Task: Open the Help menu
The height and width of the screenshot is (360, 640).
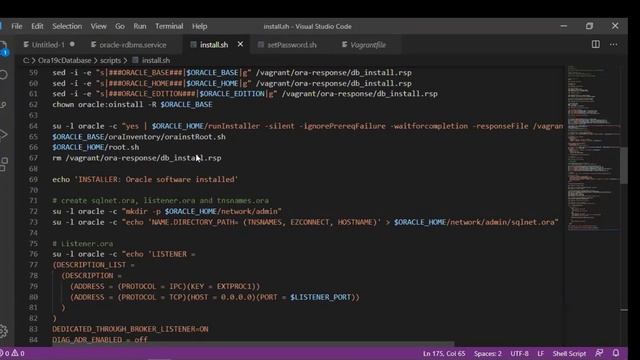Action: [x=200, y=27]
